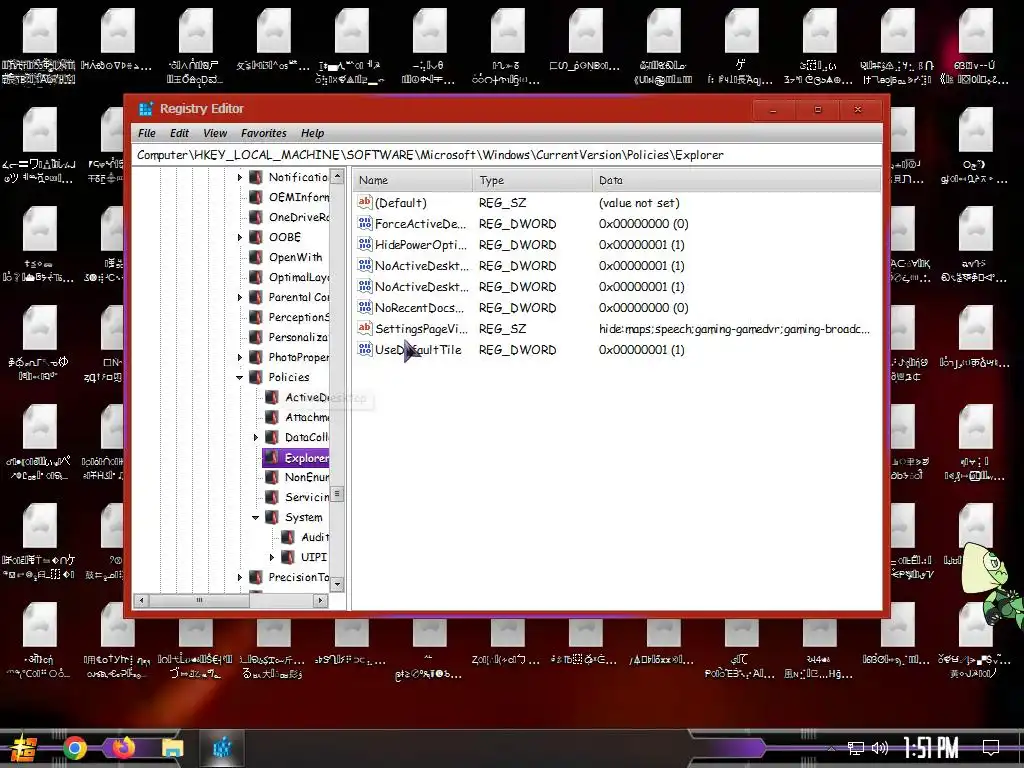Click the Registry Editor taskbar button
Screen dimensions: 1024x768
pyautogui.click(x=222, y=748)
